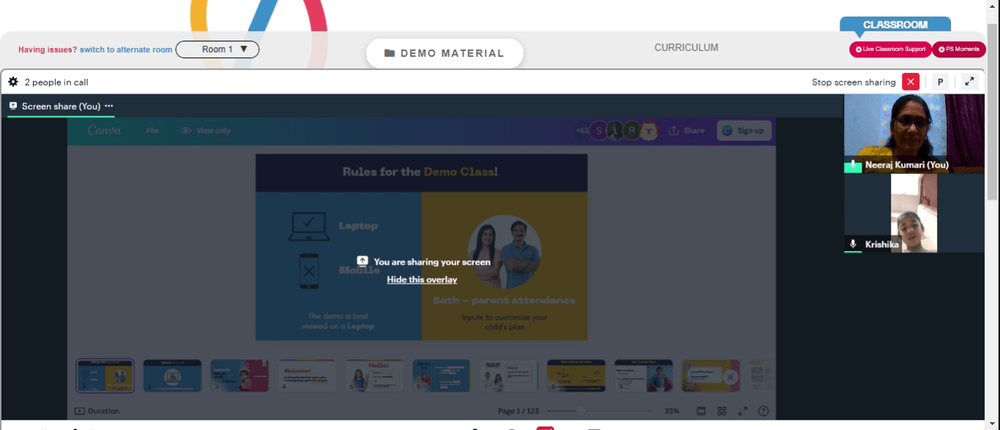Image resolution: width=1000 pixels, height=430 pixels.
Task: Click the Canva Sign up button
Action: [744, 131]
